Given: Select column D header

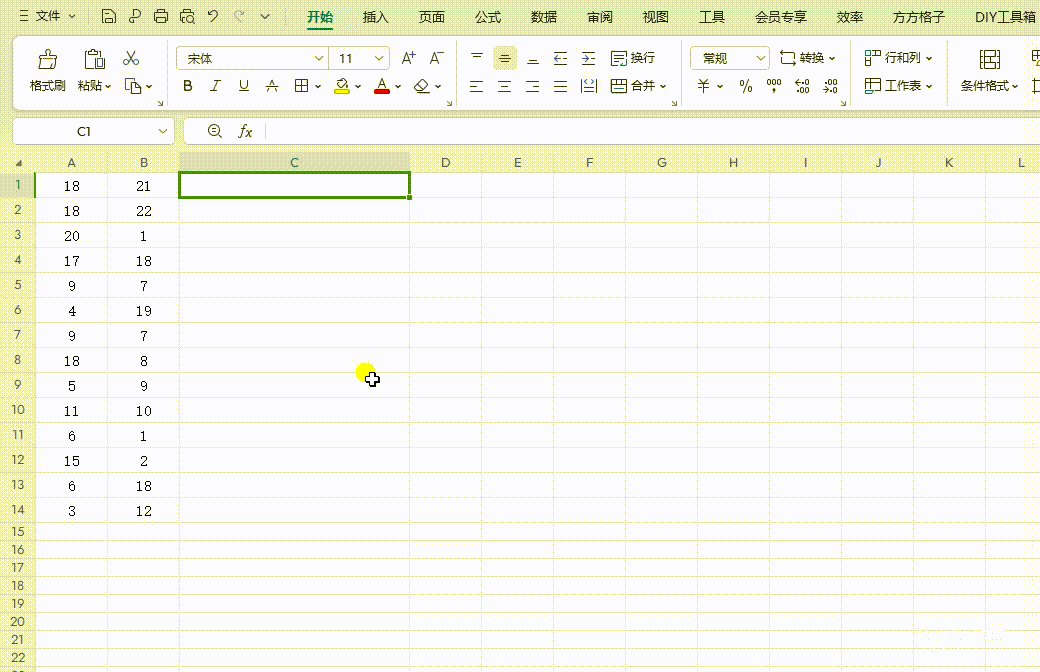Looking at the screenshot, I should pos(446,163).
